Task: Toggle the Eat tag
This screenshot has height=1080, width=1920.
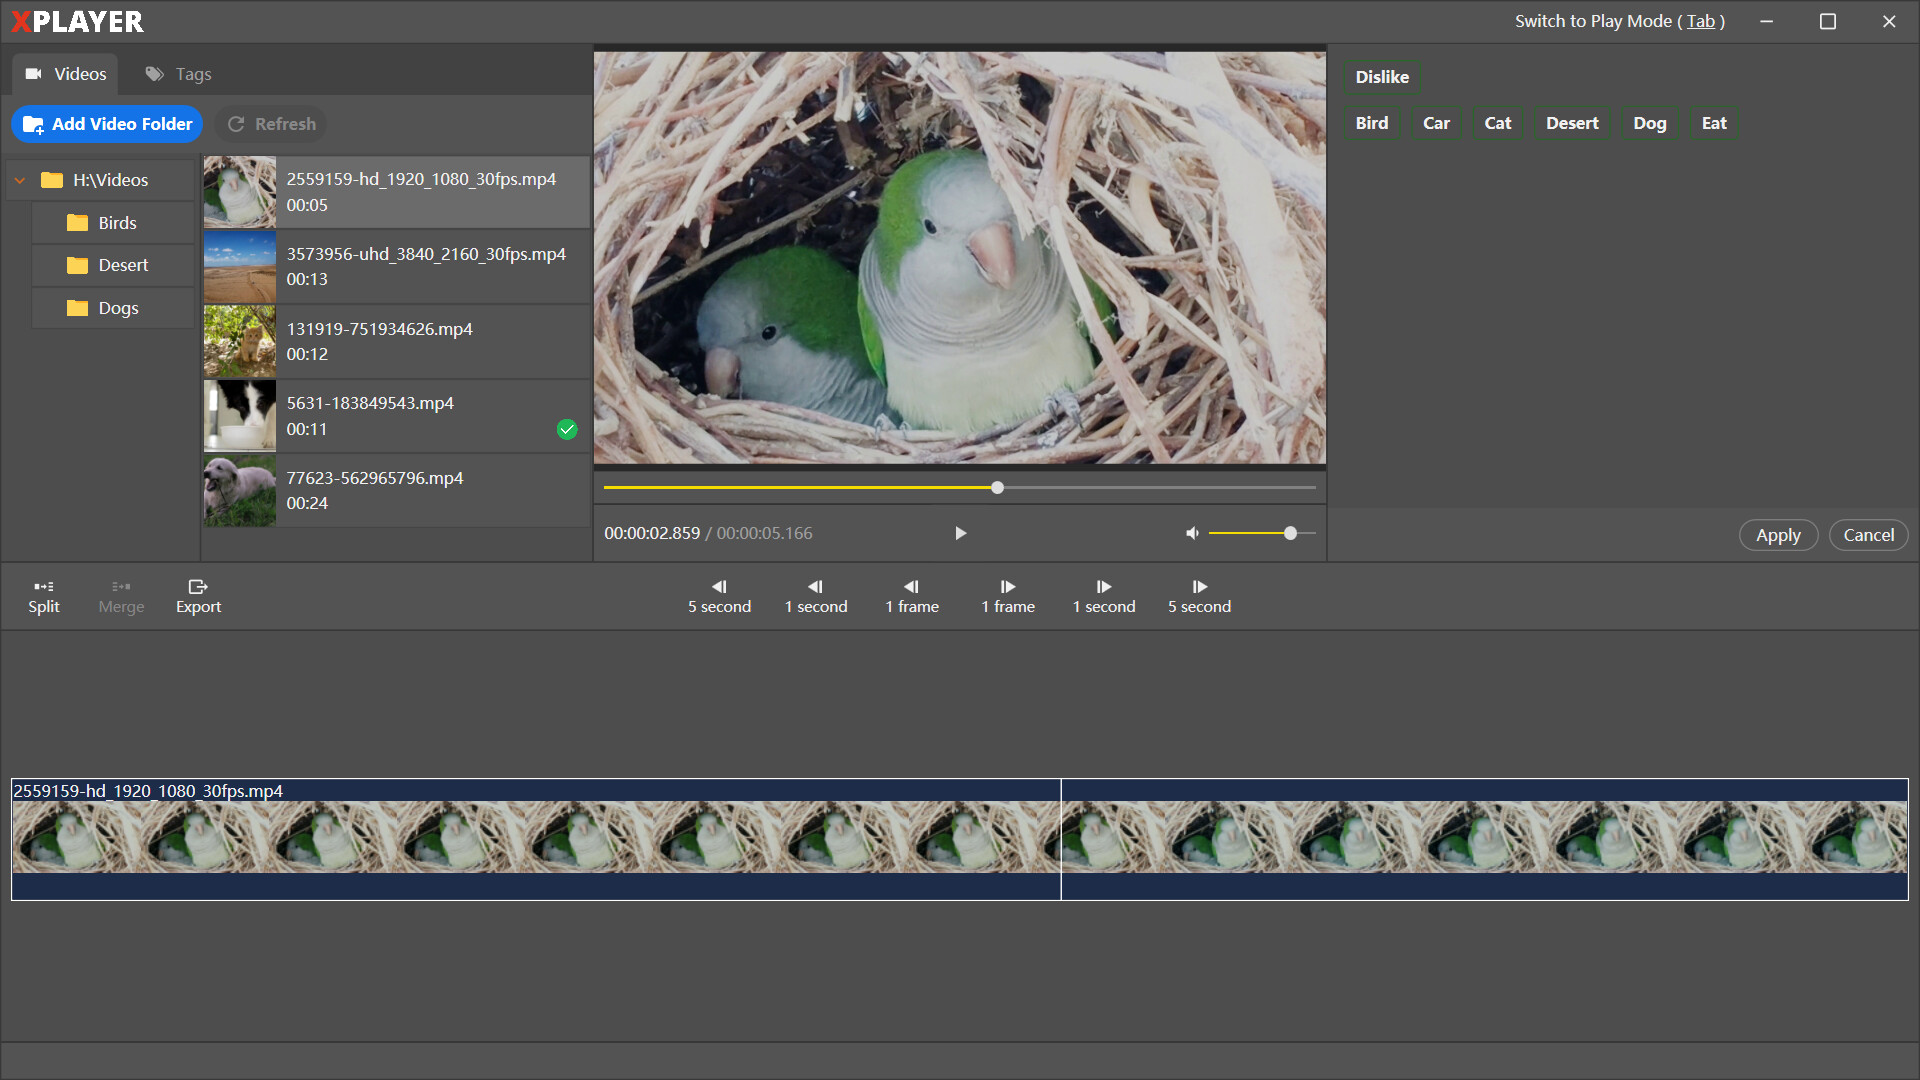Action: click(x=1714, y=123)
